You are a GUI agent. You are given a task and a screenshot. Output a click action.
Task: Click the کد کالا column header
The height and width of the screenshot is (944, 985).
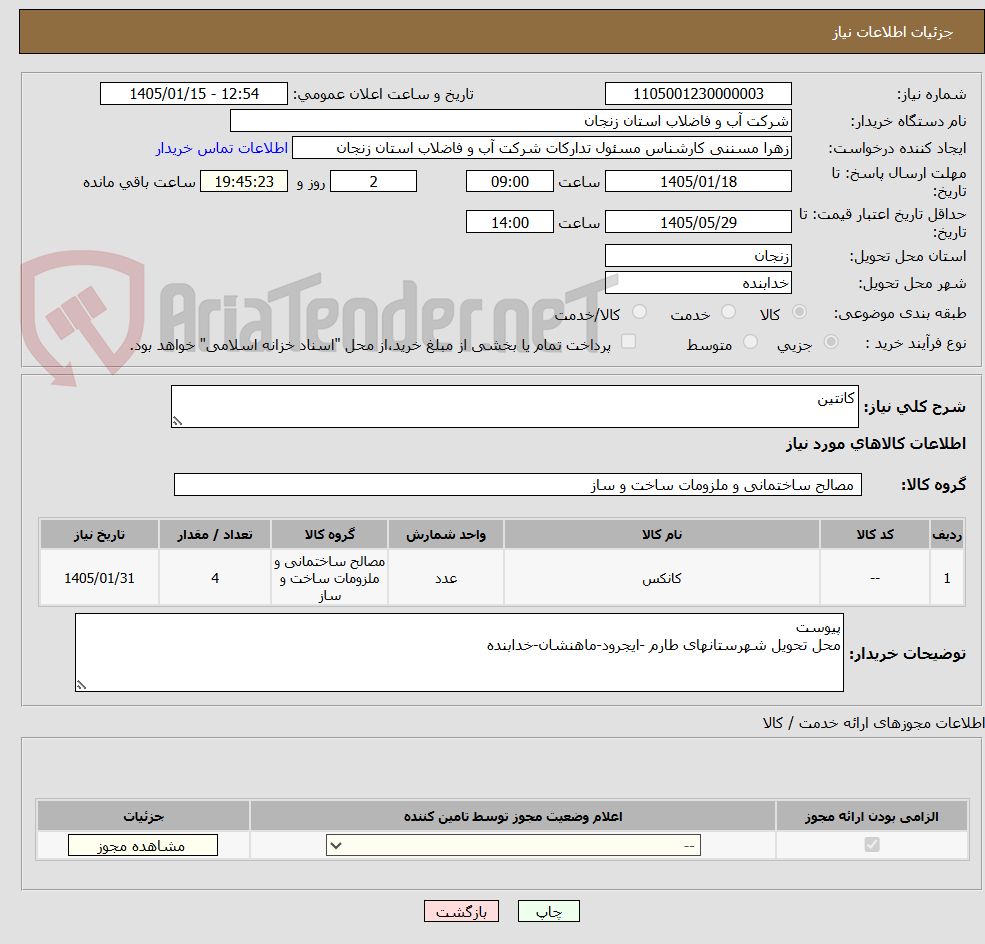pos(874,534)
